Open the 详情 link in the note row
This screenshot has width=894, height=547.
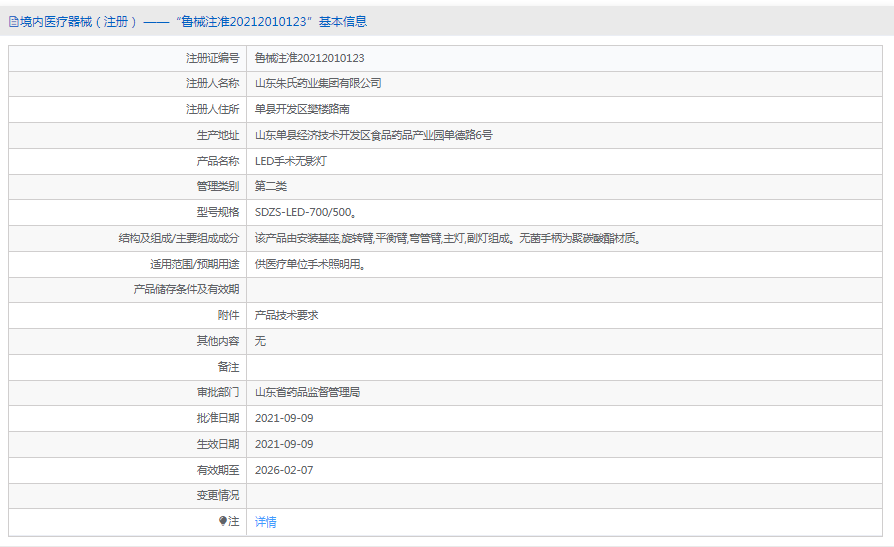(x=266, y=522)
